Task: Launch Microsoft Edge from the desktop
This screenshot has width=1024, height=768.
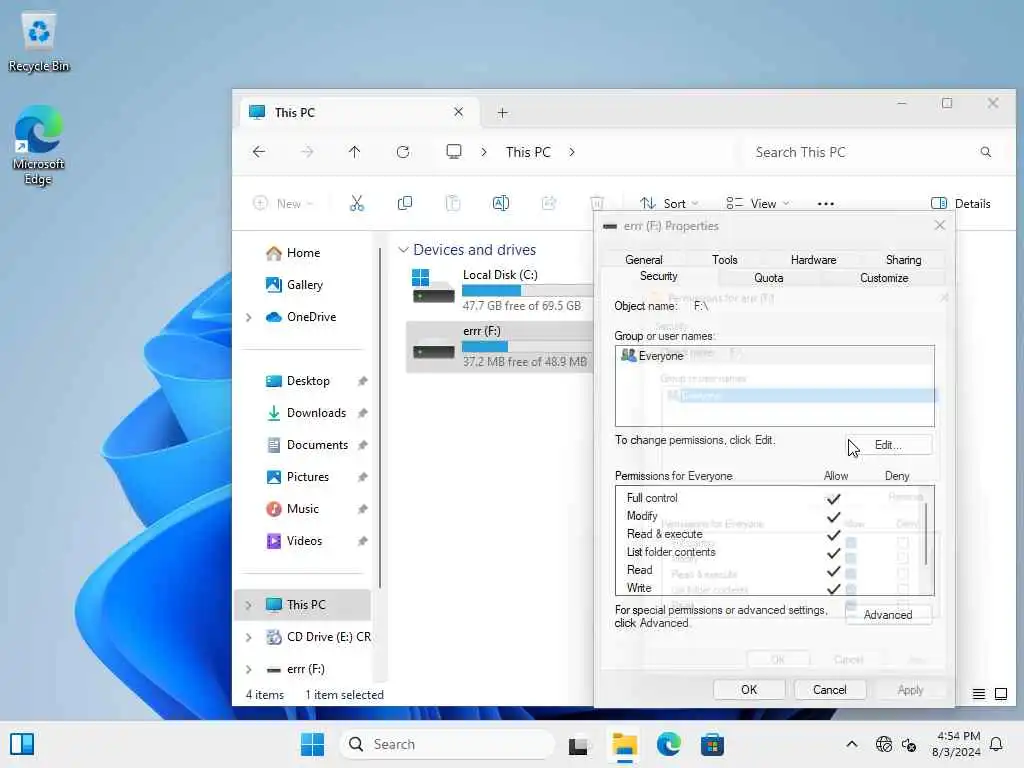Action: click(x=39, y=145)
